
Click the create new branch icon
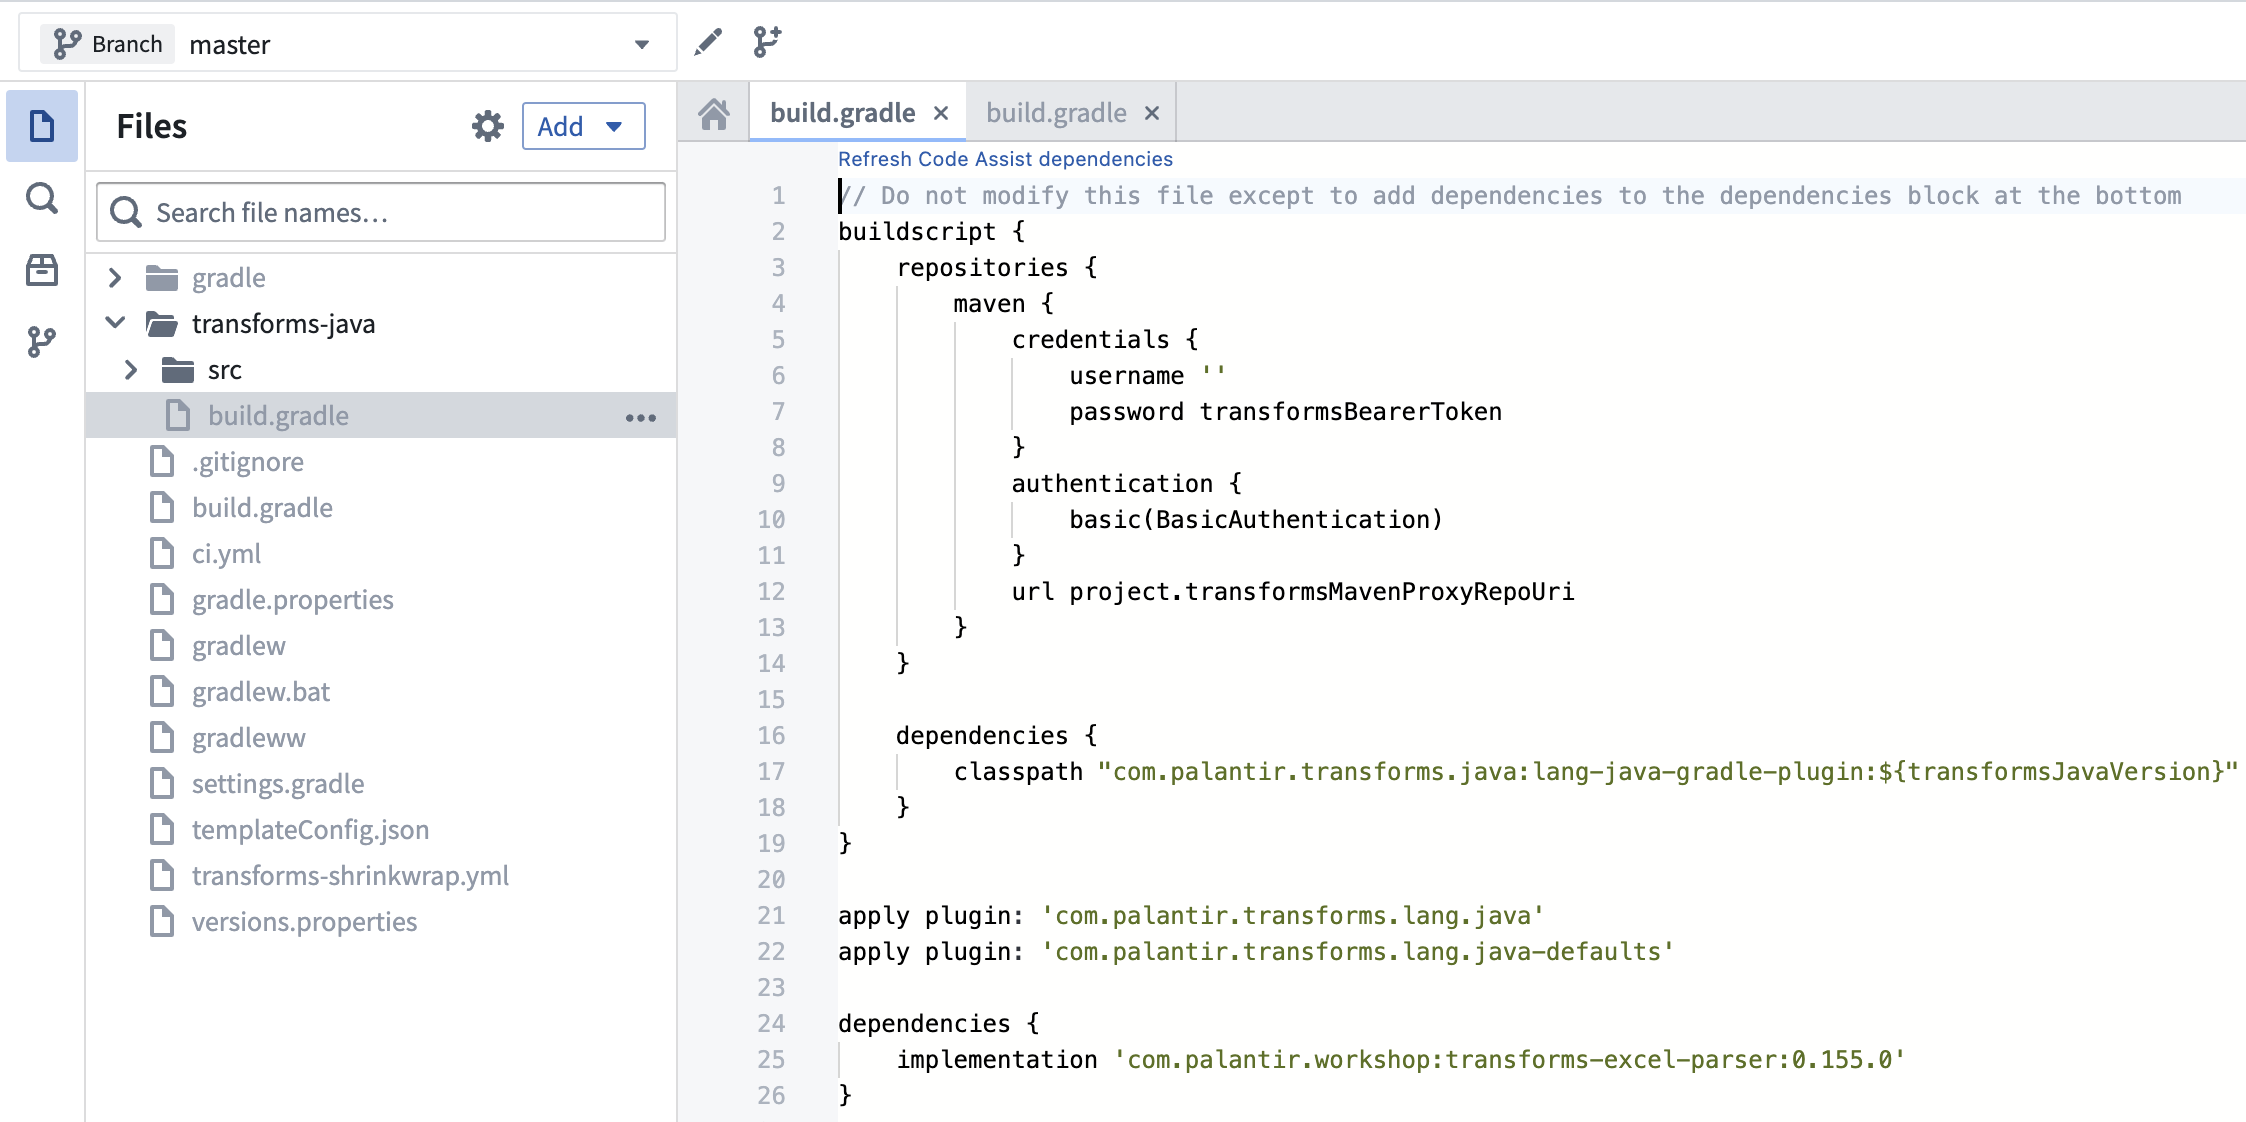[767, 42]
